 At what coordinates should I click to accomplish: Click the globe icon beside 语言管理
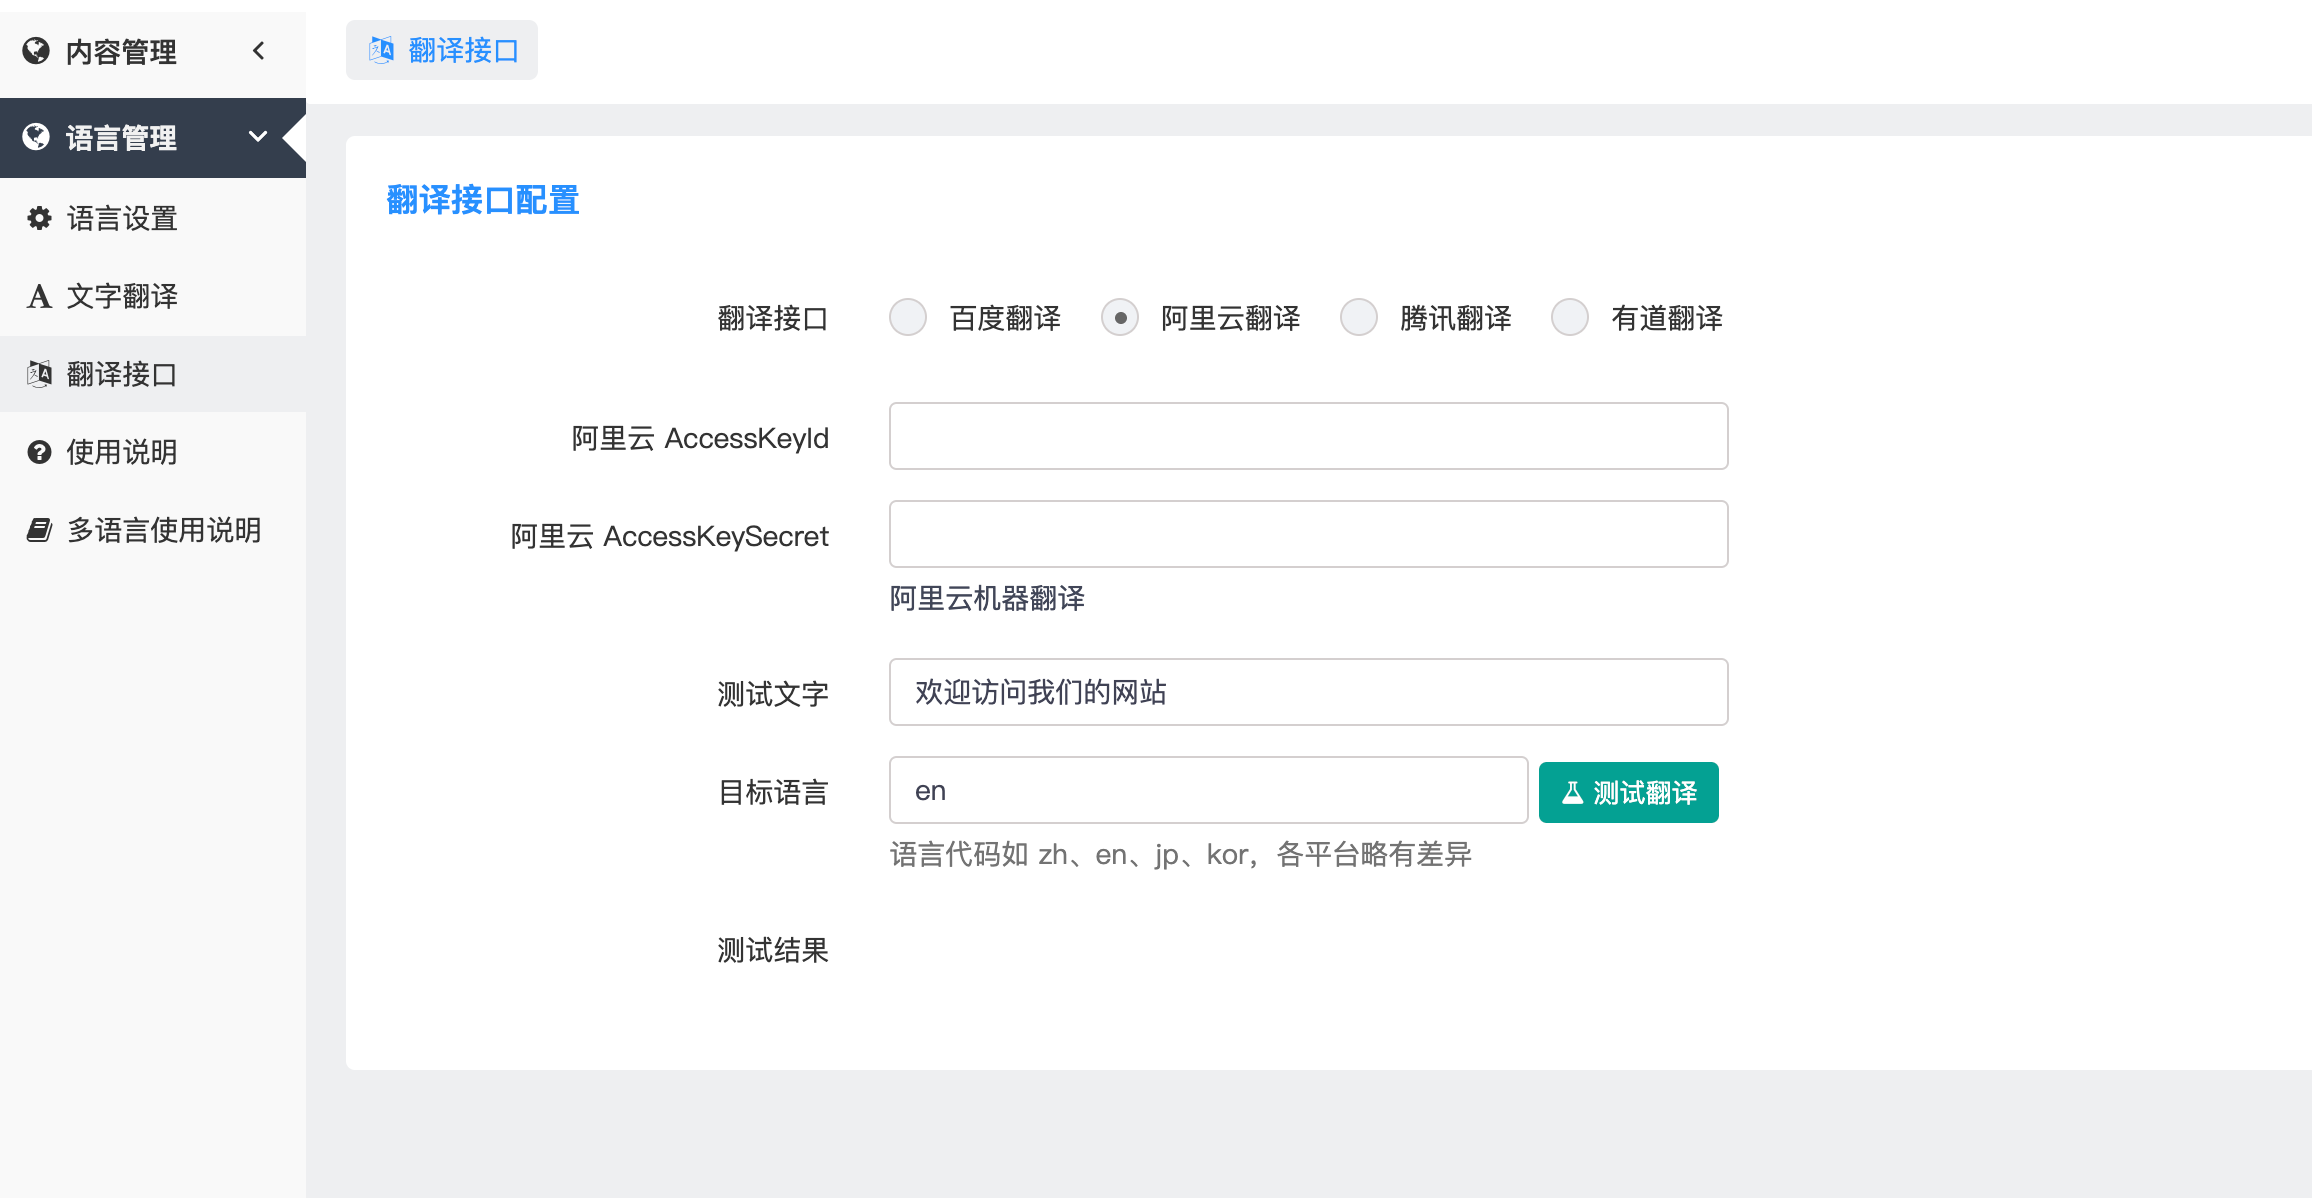[36, 137]
